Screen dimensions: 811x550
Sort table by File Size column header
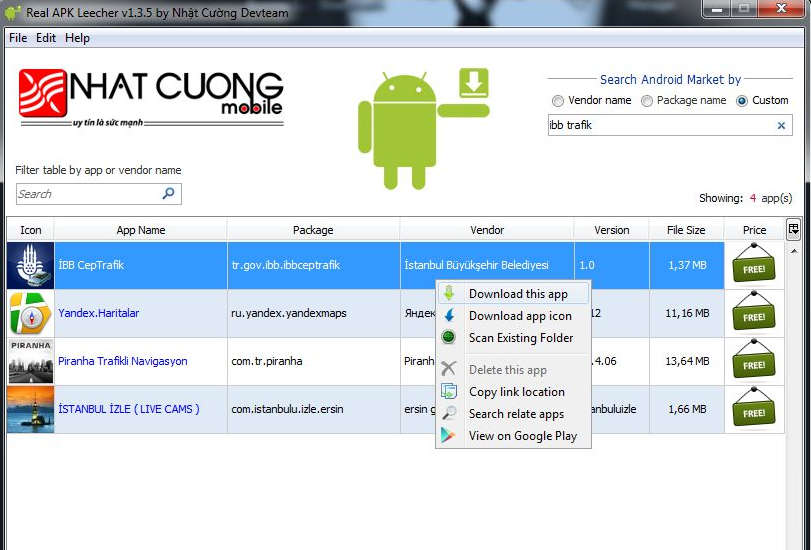(x=686, y=230)
